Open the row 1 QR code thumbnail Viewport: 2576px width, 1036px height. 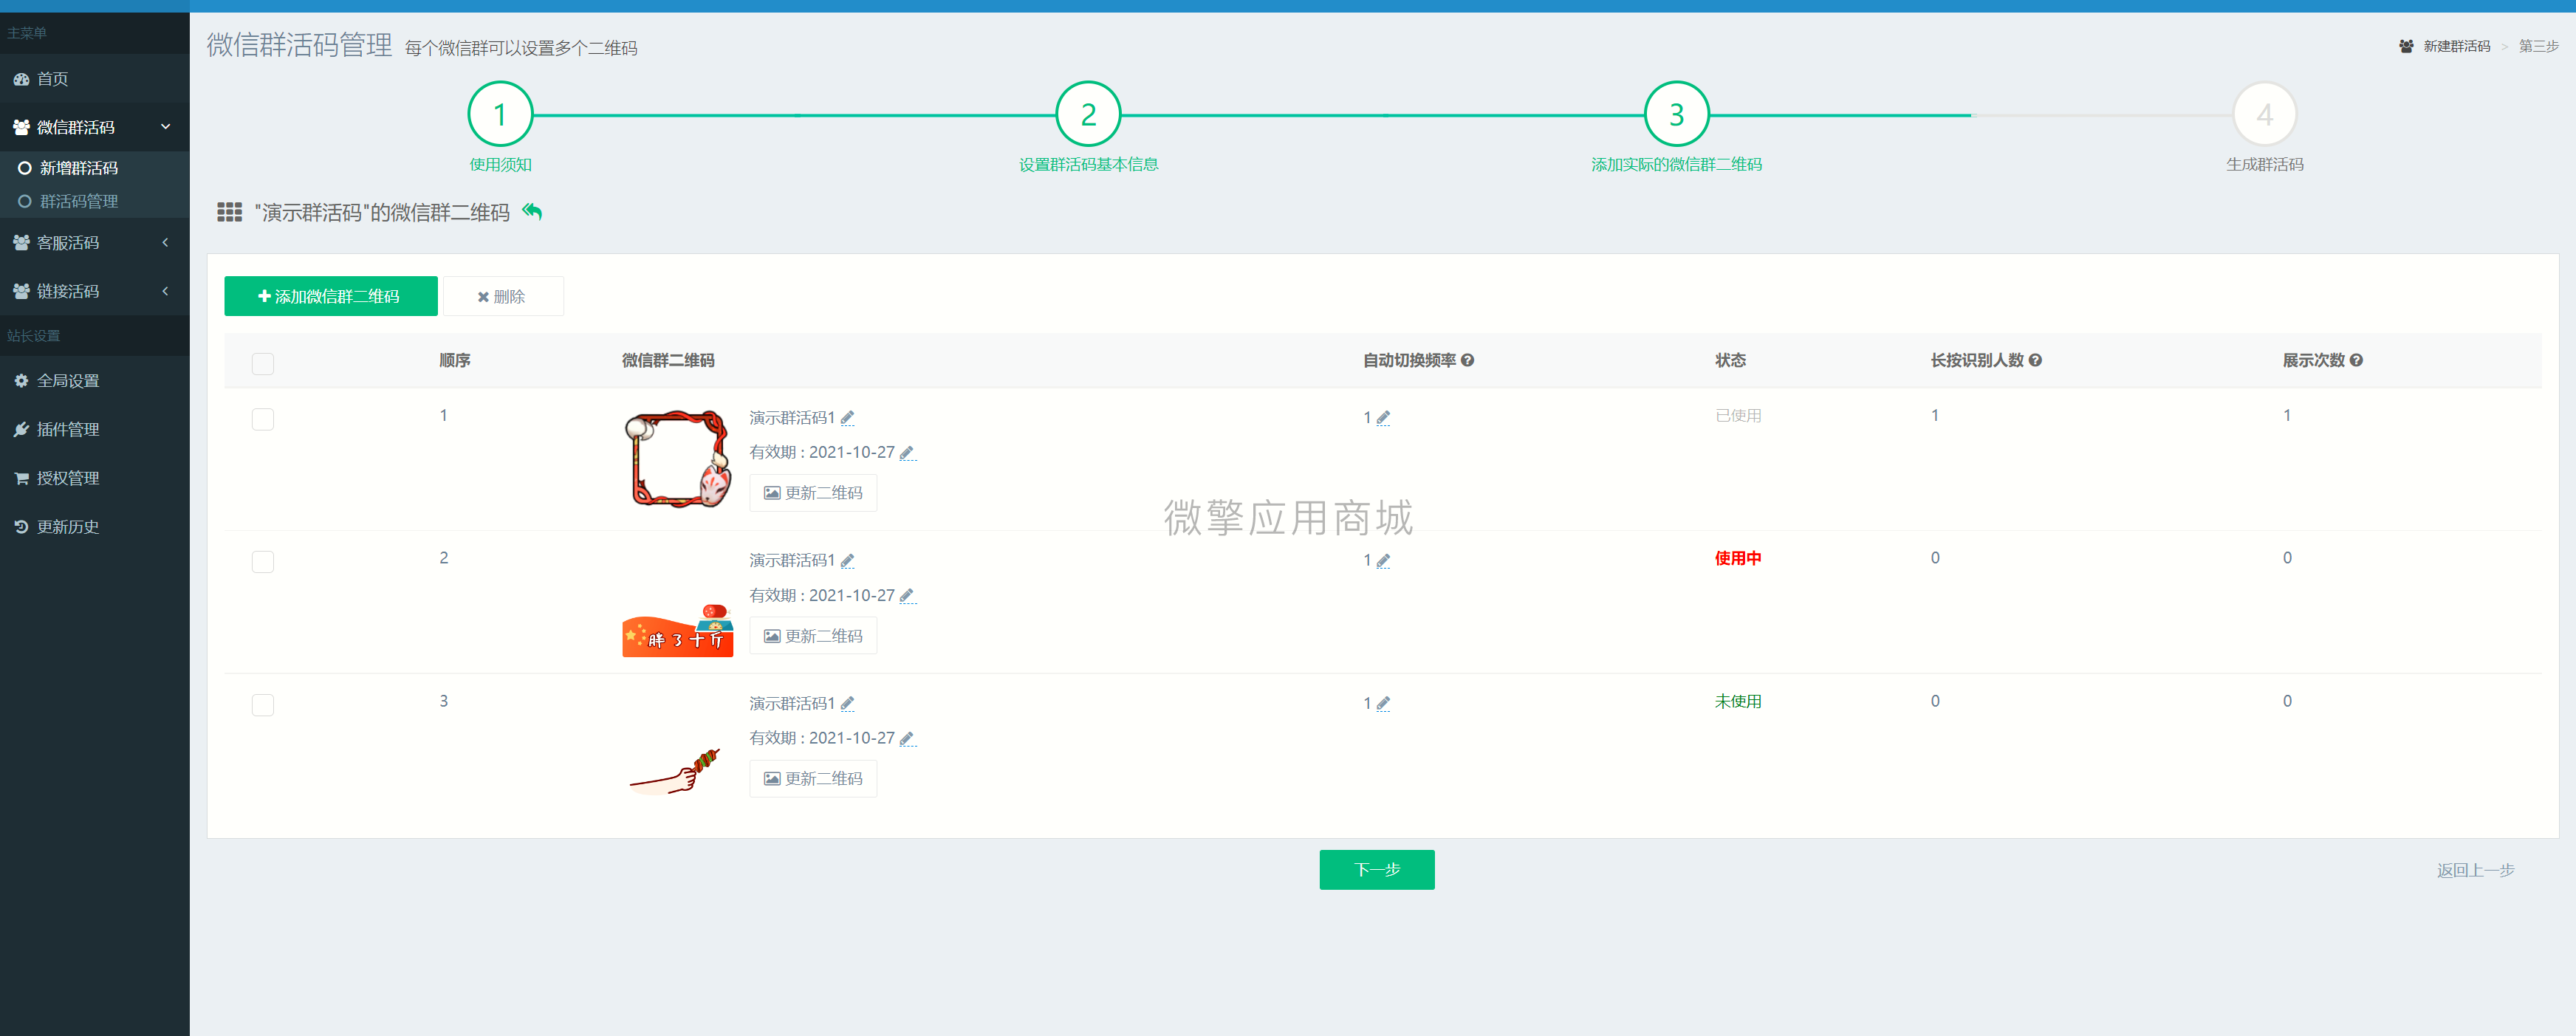click(678, 459)
